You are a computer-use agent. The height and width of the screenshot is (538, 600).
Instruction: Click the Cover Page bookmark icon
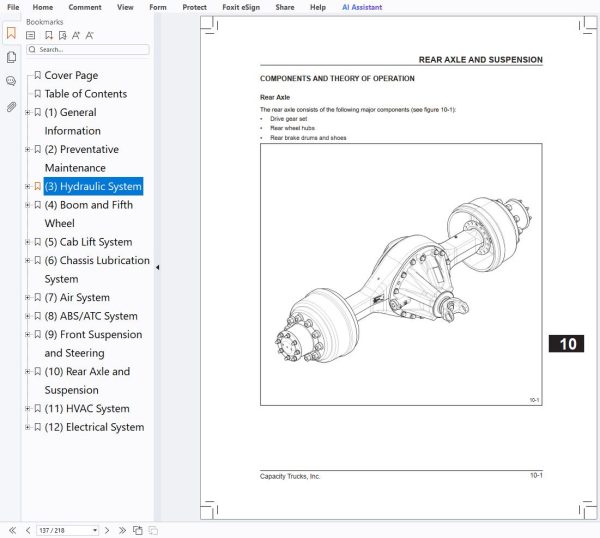coord(38,75)
